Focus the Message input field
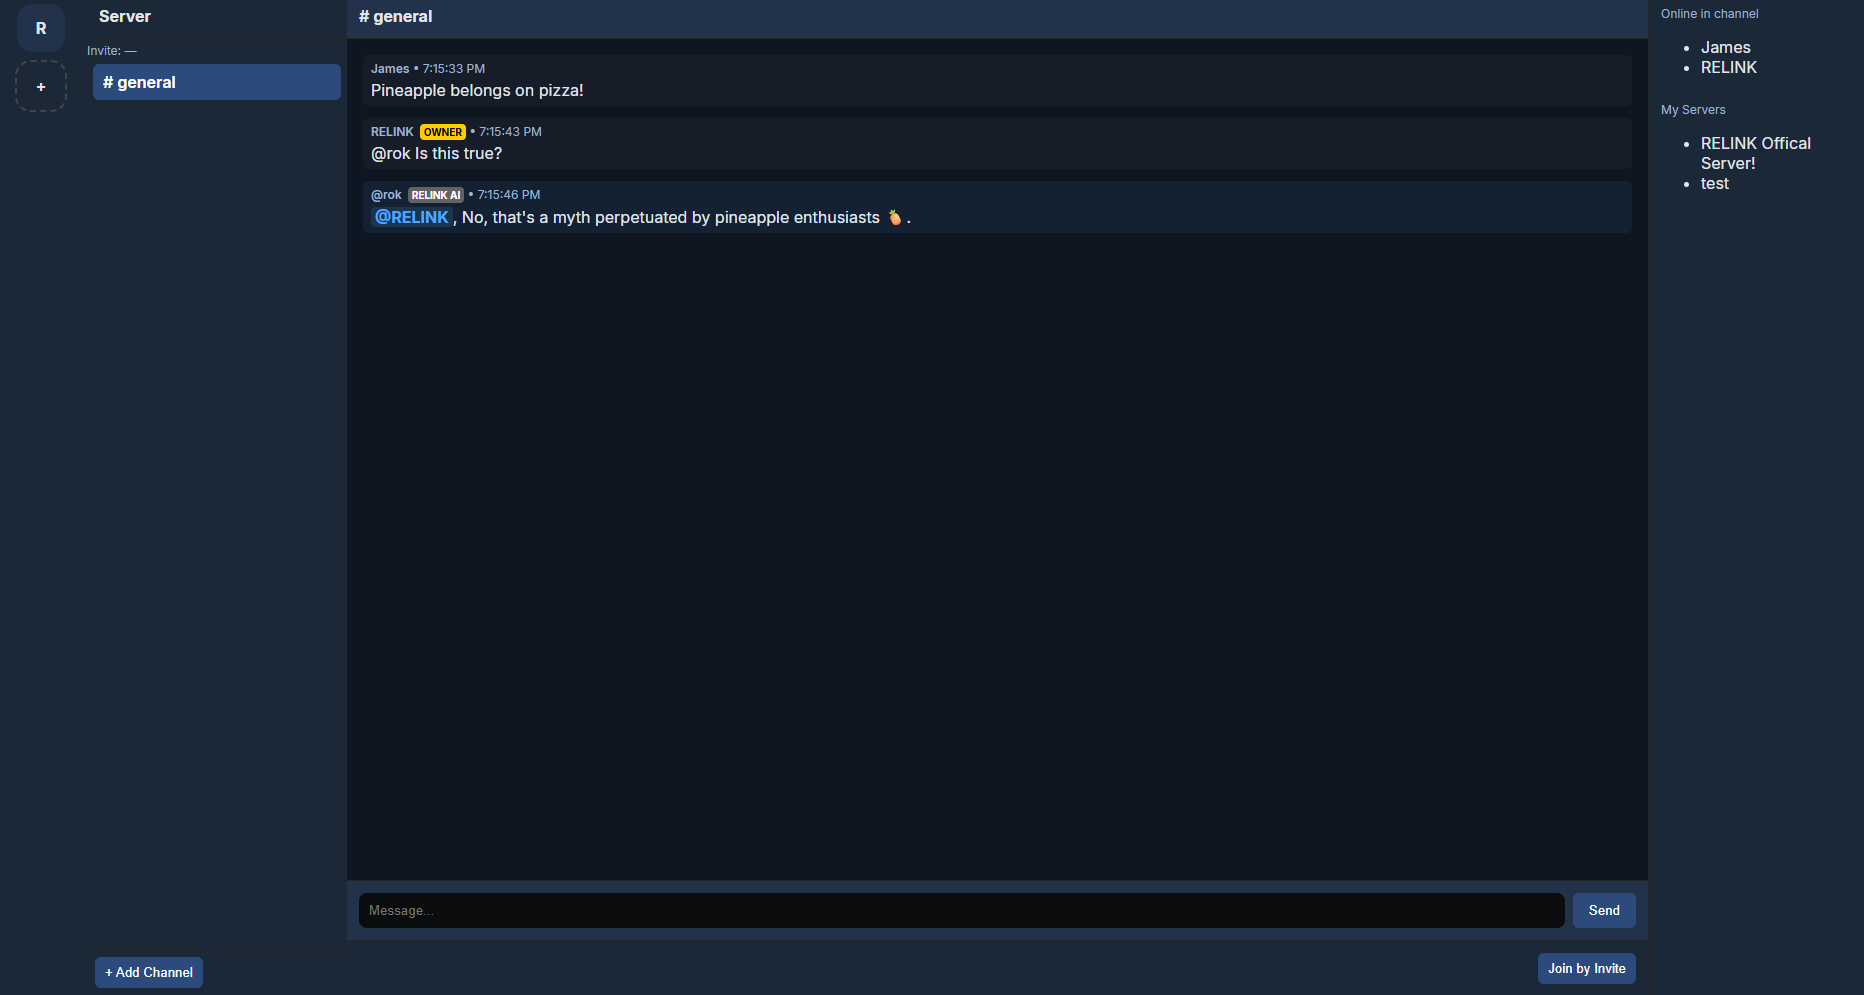The width and height of the screenshot is (1864, 995). [x=962, y=910]
